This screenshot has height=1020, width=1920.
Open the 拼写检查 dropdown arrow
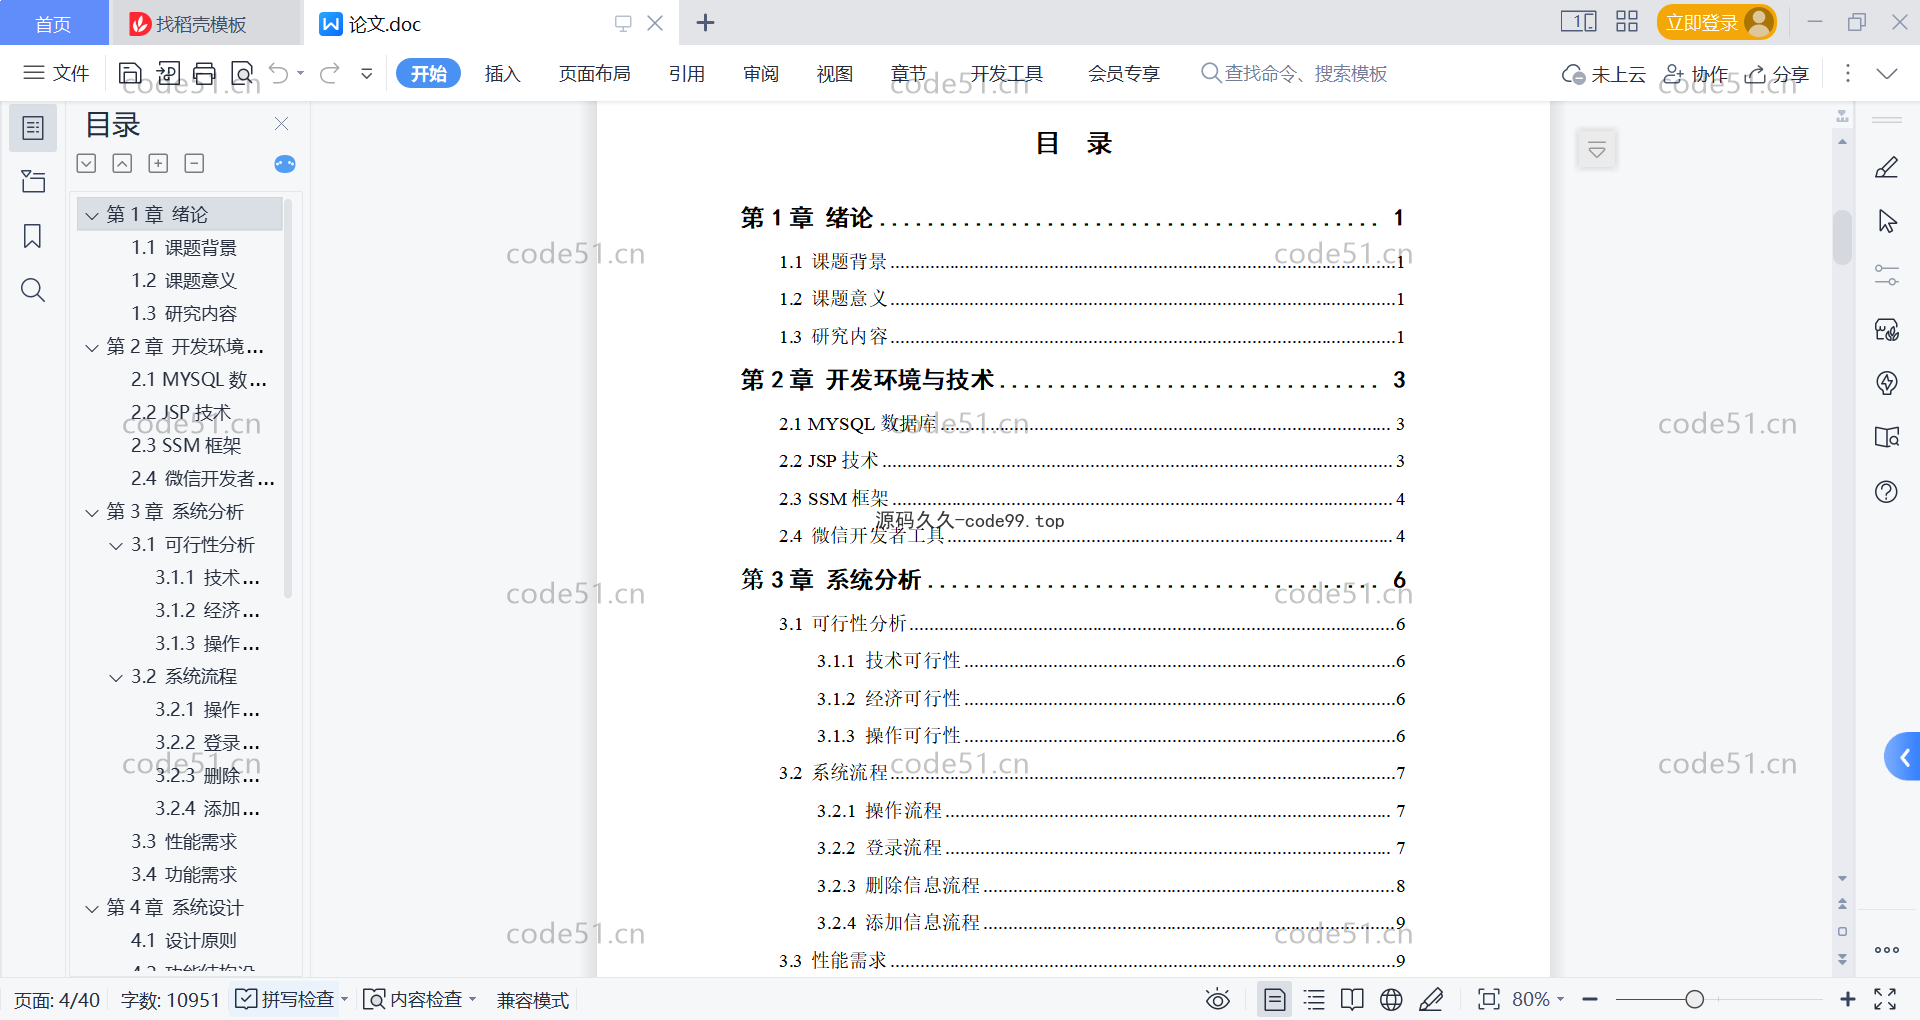point(344,999)
